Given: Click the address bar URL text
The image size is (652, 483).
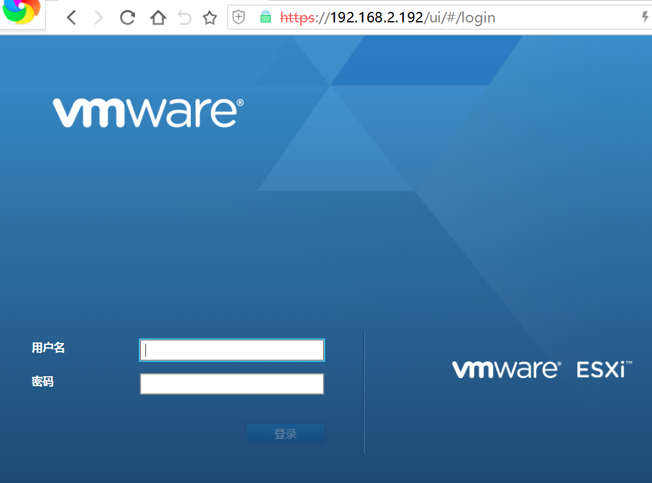Looking at the screenshot, I should (388, 17).
